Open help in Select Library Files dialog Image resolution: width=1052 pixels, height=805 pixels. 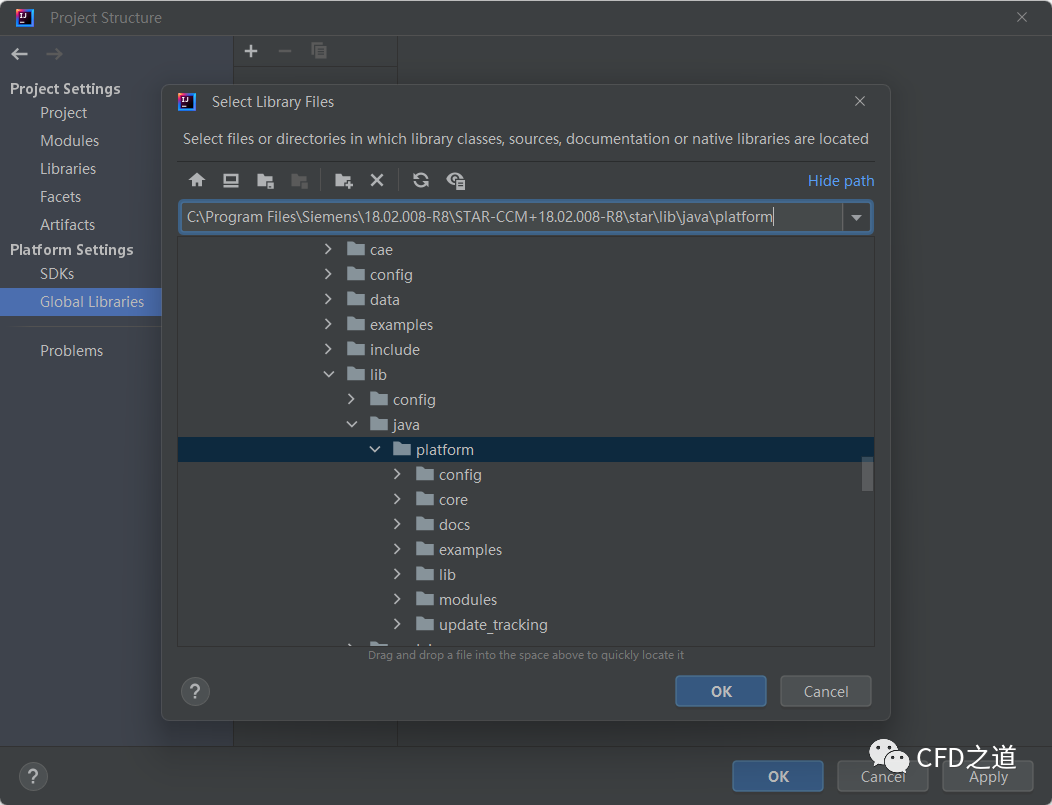[x=195, y=691]
